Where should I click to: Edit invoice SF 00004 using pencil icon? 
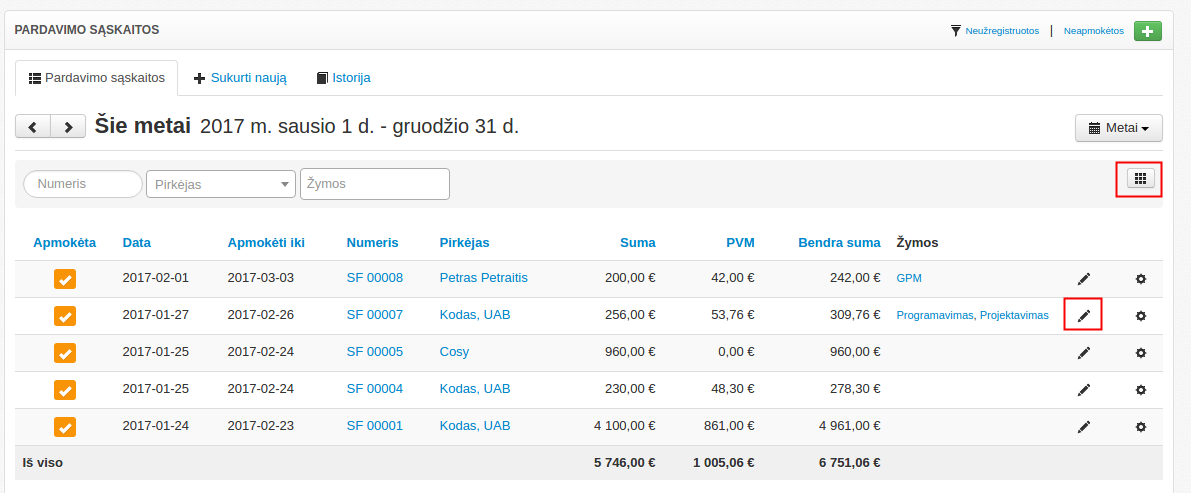click(1084, 390)
